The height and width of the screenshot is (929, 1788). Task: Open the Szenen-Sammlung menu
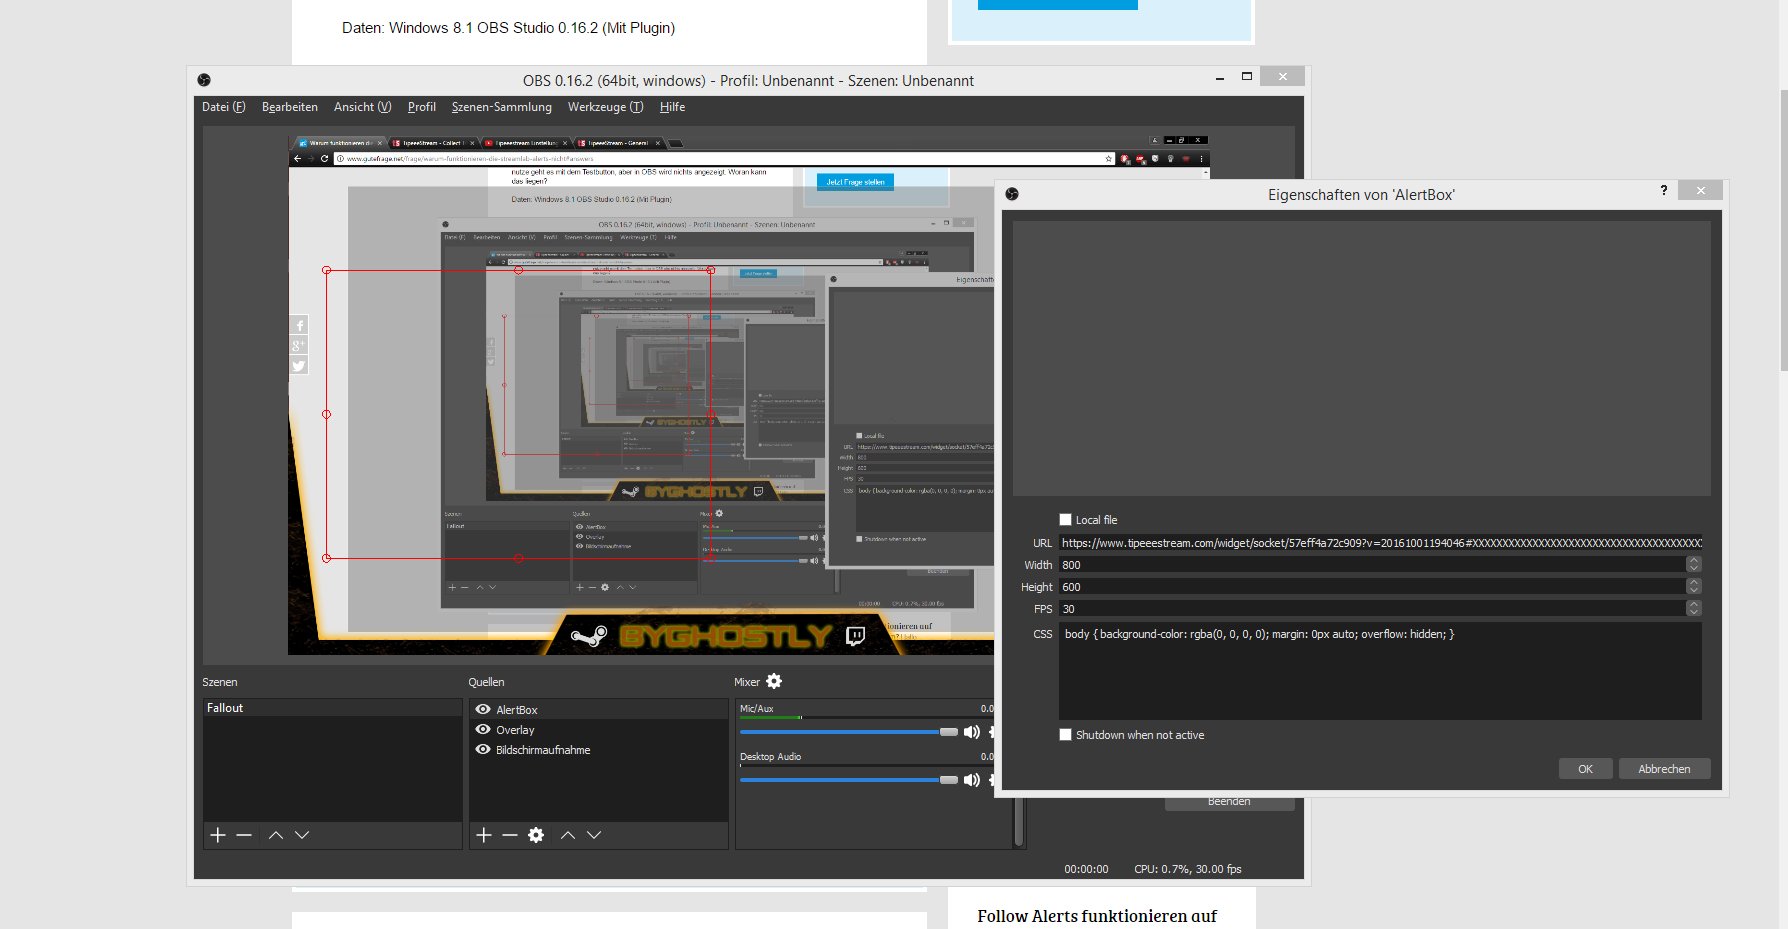pyautogui.click(x=502, y=107)
